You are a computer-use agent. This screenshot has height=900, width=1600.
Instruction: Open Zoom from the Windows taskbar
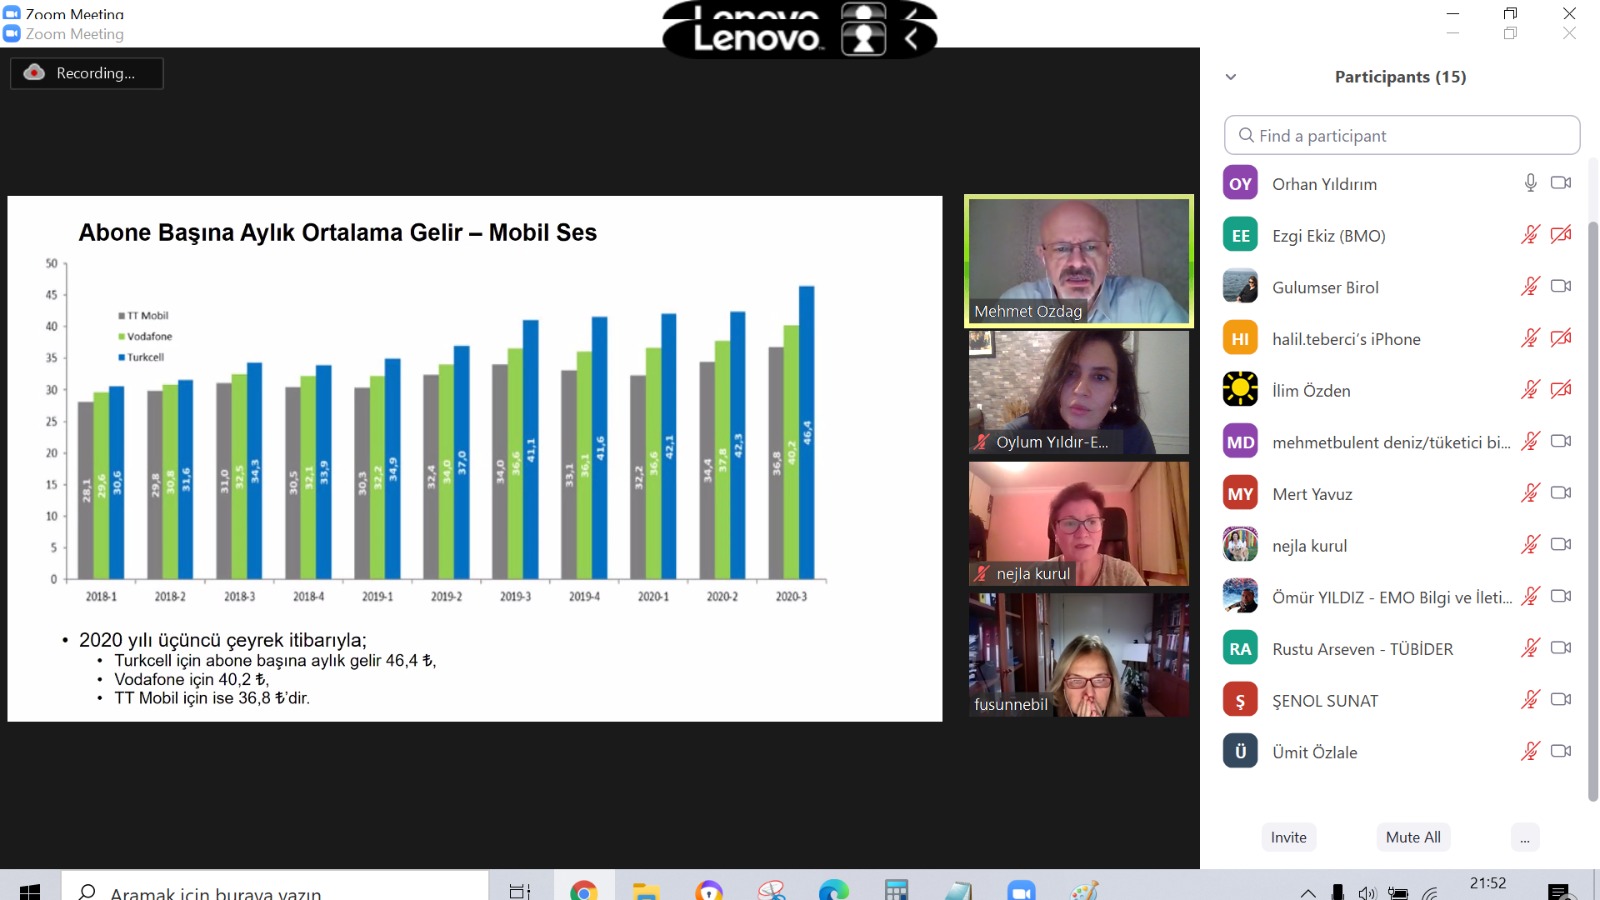(x=1021, y=889)
